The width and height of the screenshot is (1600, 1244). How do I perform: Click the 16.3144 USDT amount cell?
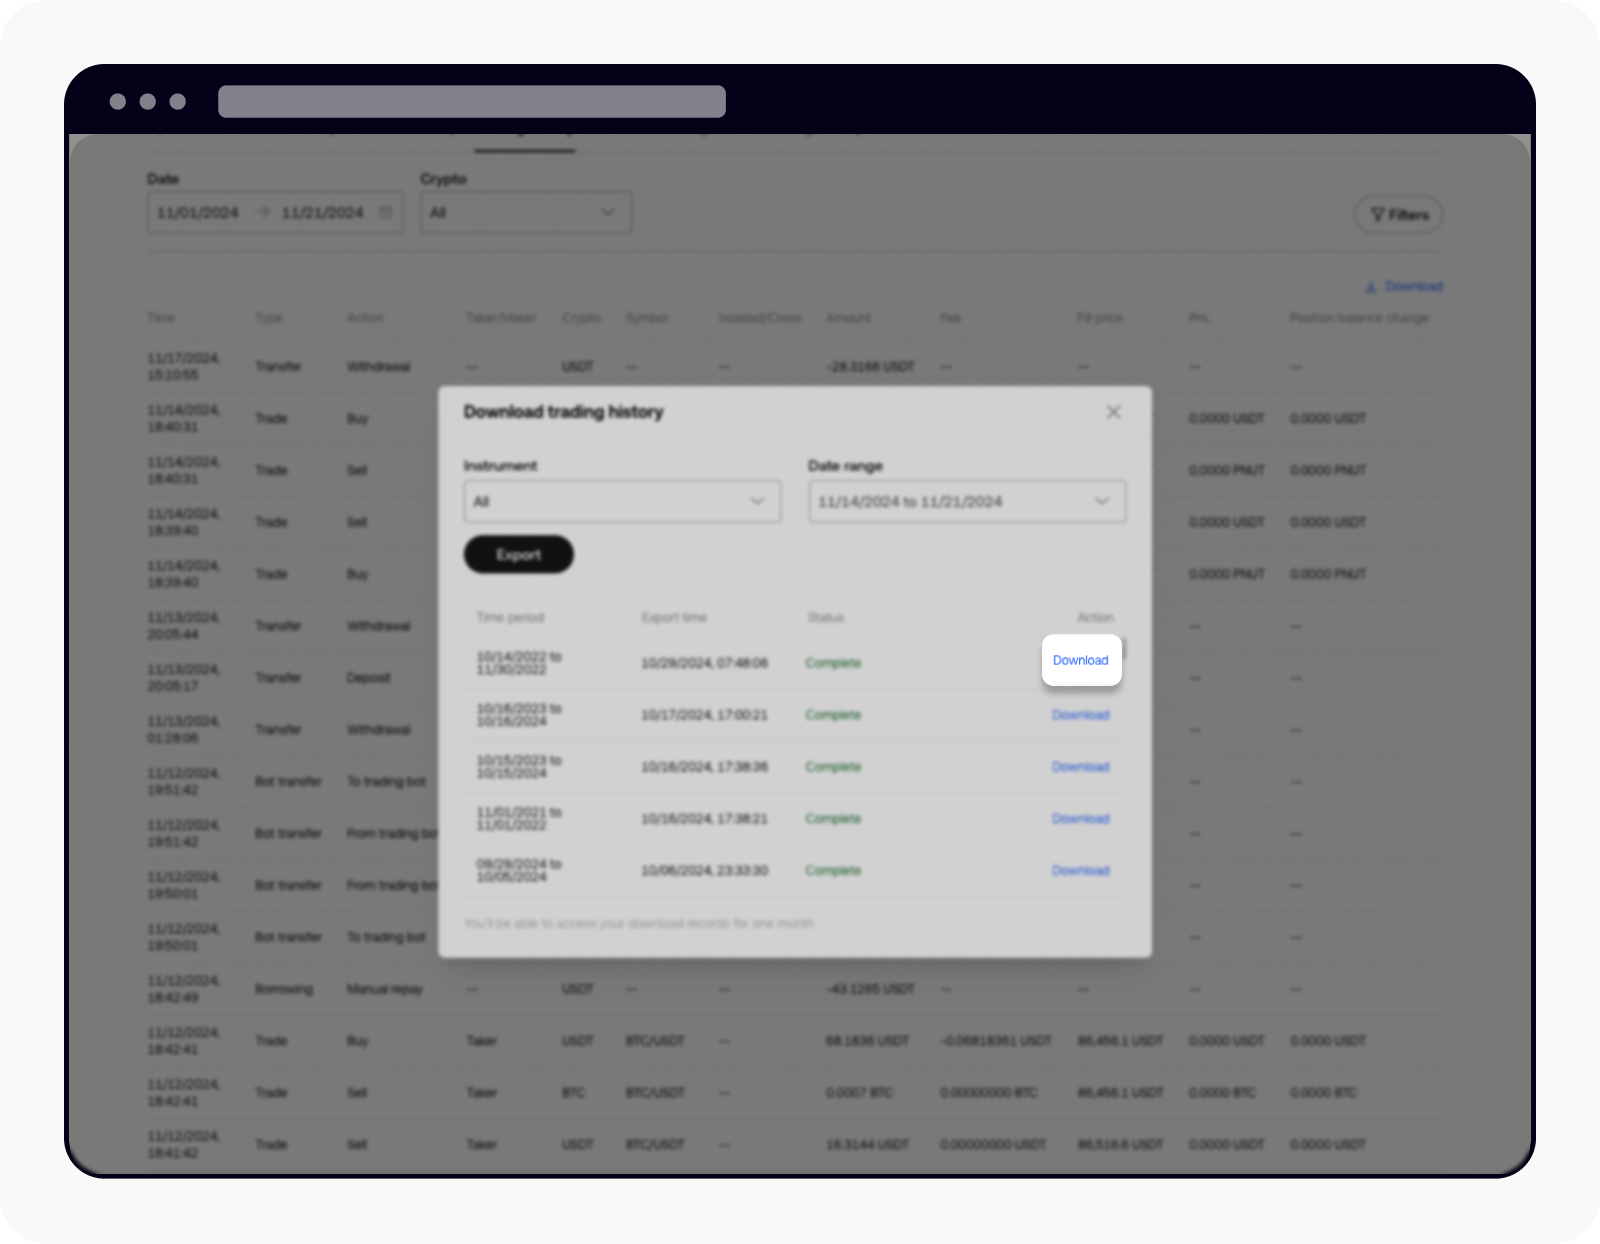867,1145
